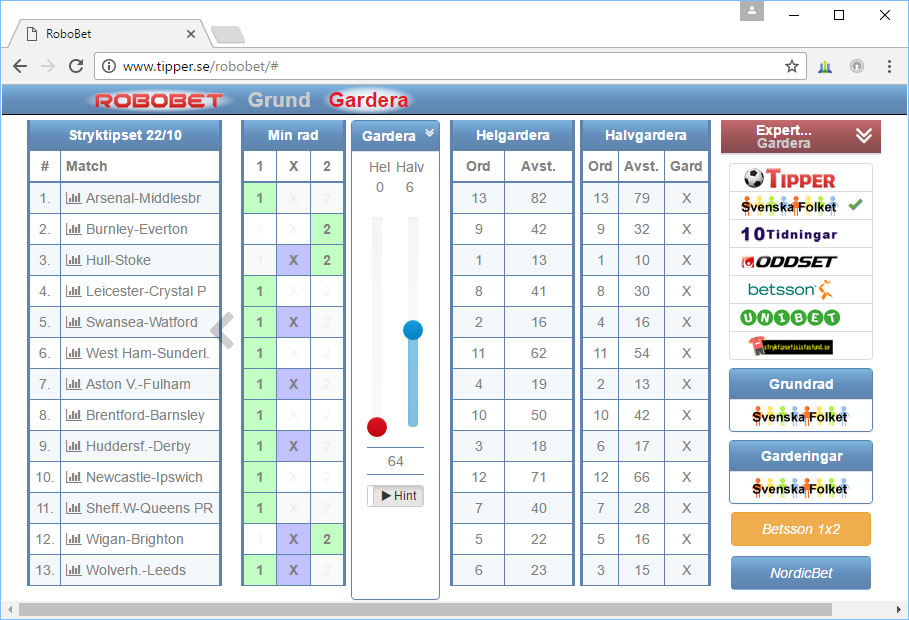This screenshot has height=620, width=909.
Task: Open stats chart icon for Wolverh.-Leeds
Action: click(x=73, y=571)
